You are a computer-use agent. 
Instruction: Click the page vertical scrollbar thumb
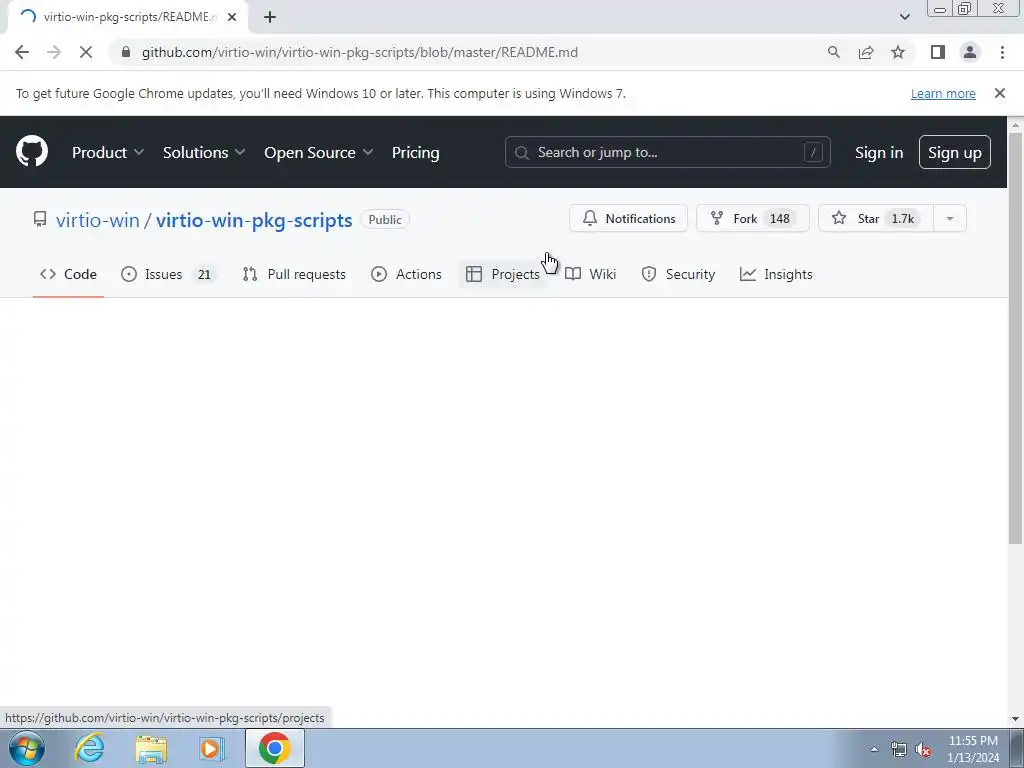[x=1015, y=338]
